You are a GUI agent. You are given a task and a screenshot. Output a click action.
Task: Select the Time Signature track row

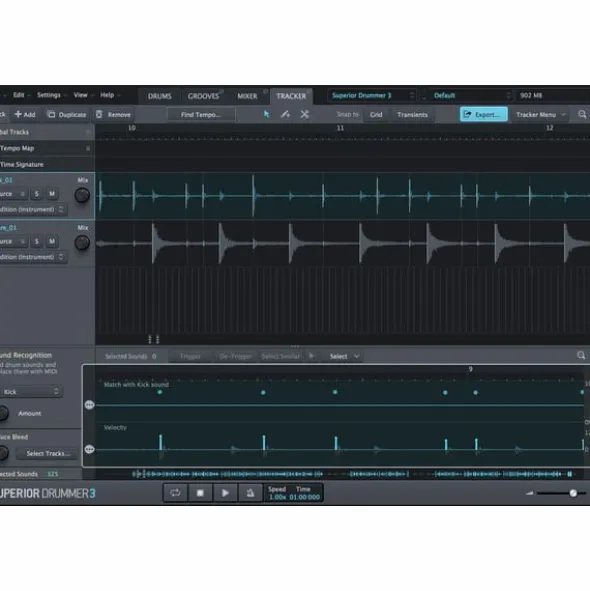[x=47, y=164]
